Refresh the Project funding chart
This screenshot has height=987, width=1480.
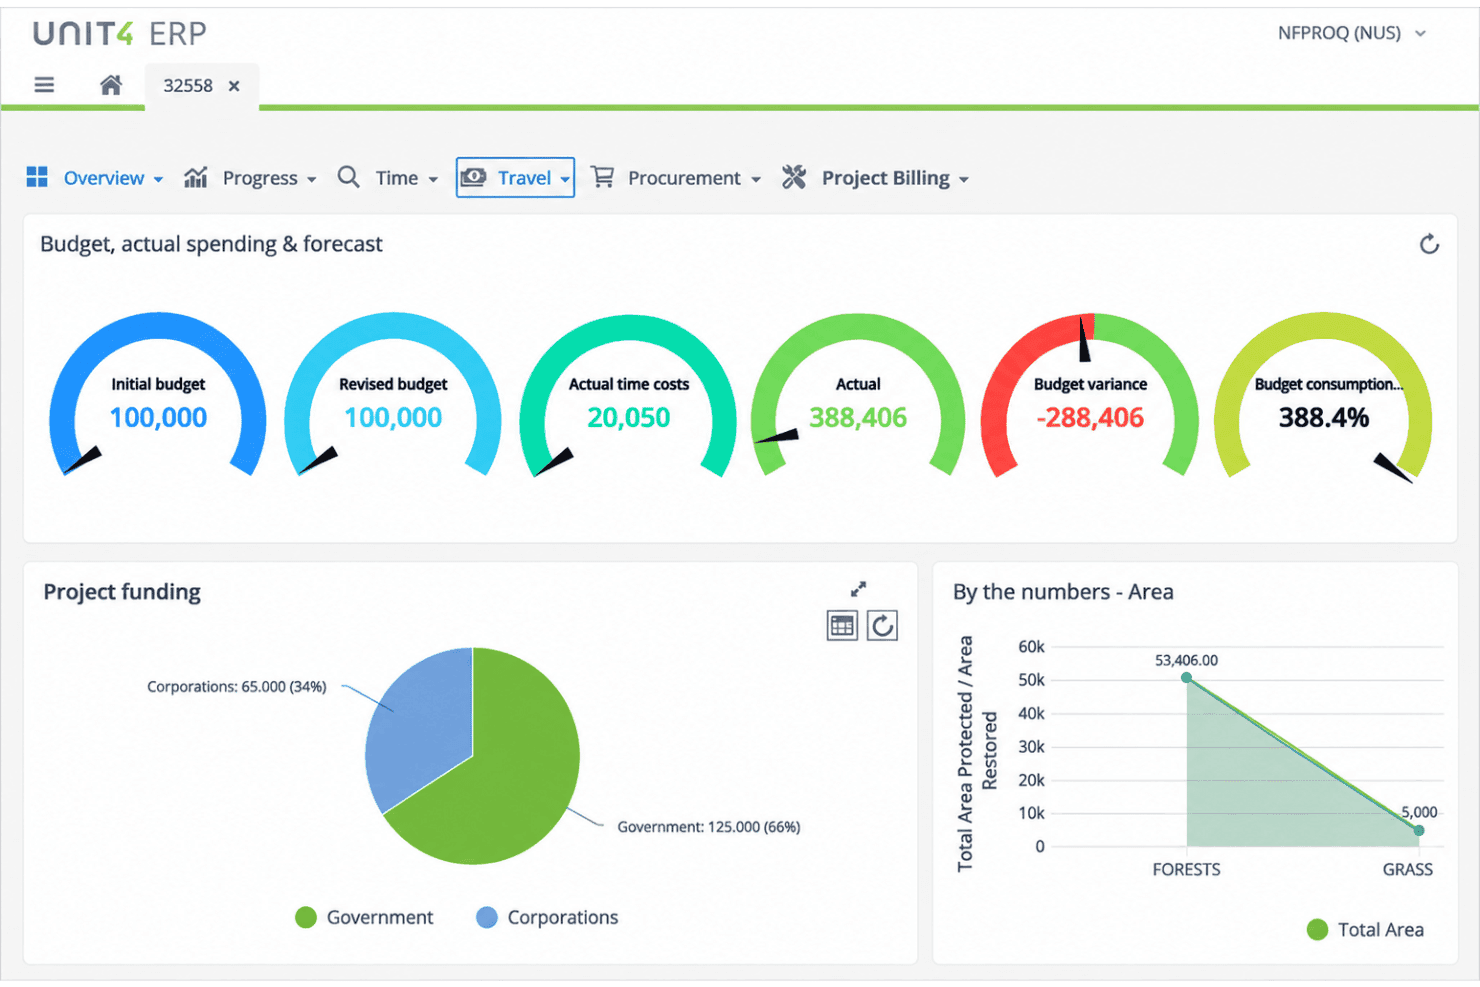[882, 626]
